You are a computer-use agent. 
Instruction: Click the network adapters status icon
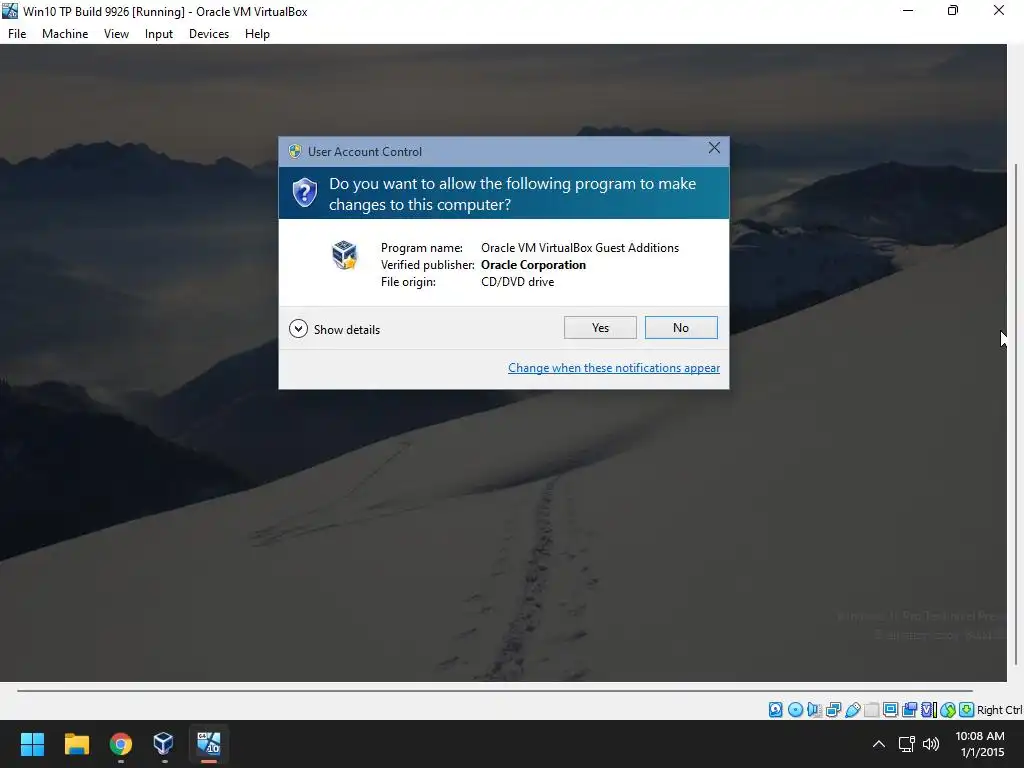point(833,710)
